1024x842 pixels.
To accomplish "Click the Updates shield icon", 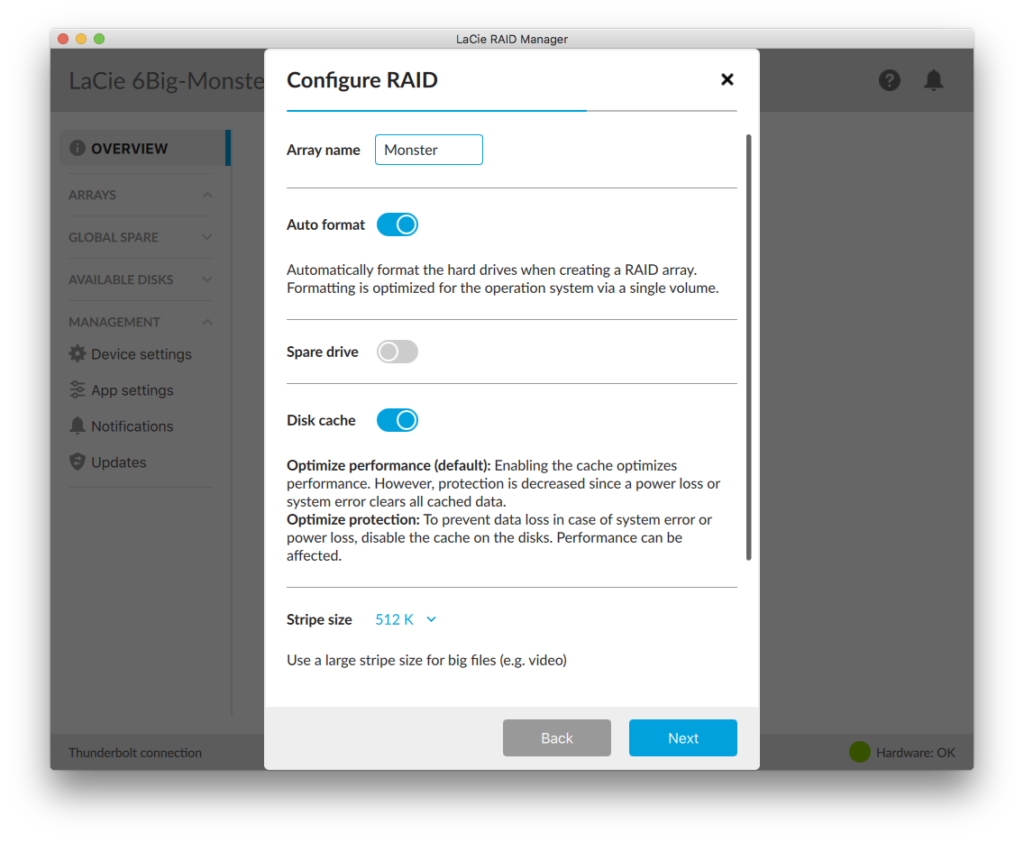I will (x=77, y=462).
